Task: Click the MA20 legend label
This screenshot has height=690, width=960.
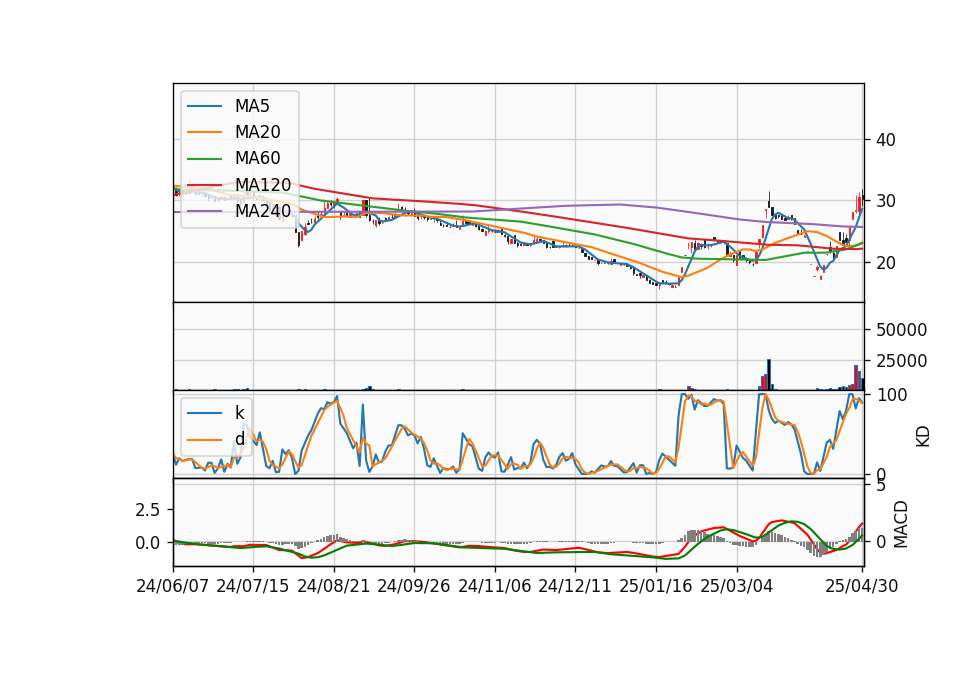Action: [257, 132]
